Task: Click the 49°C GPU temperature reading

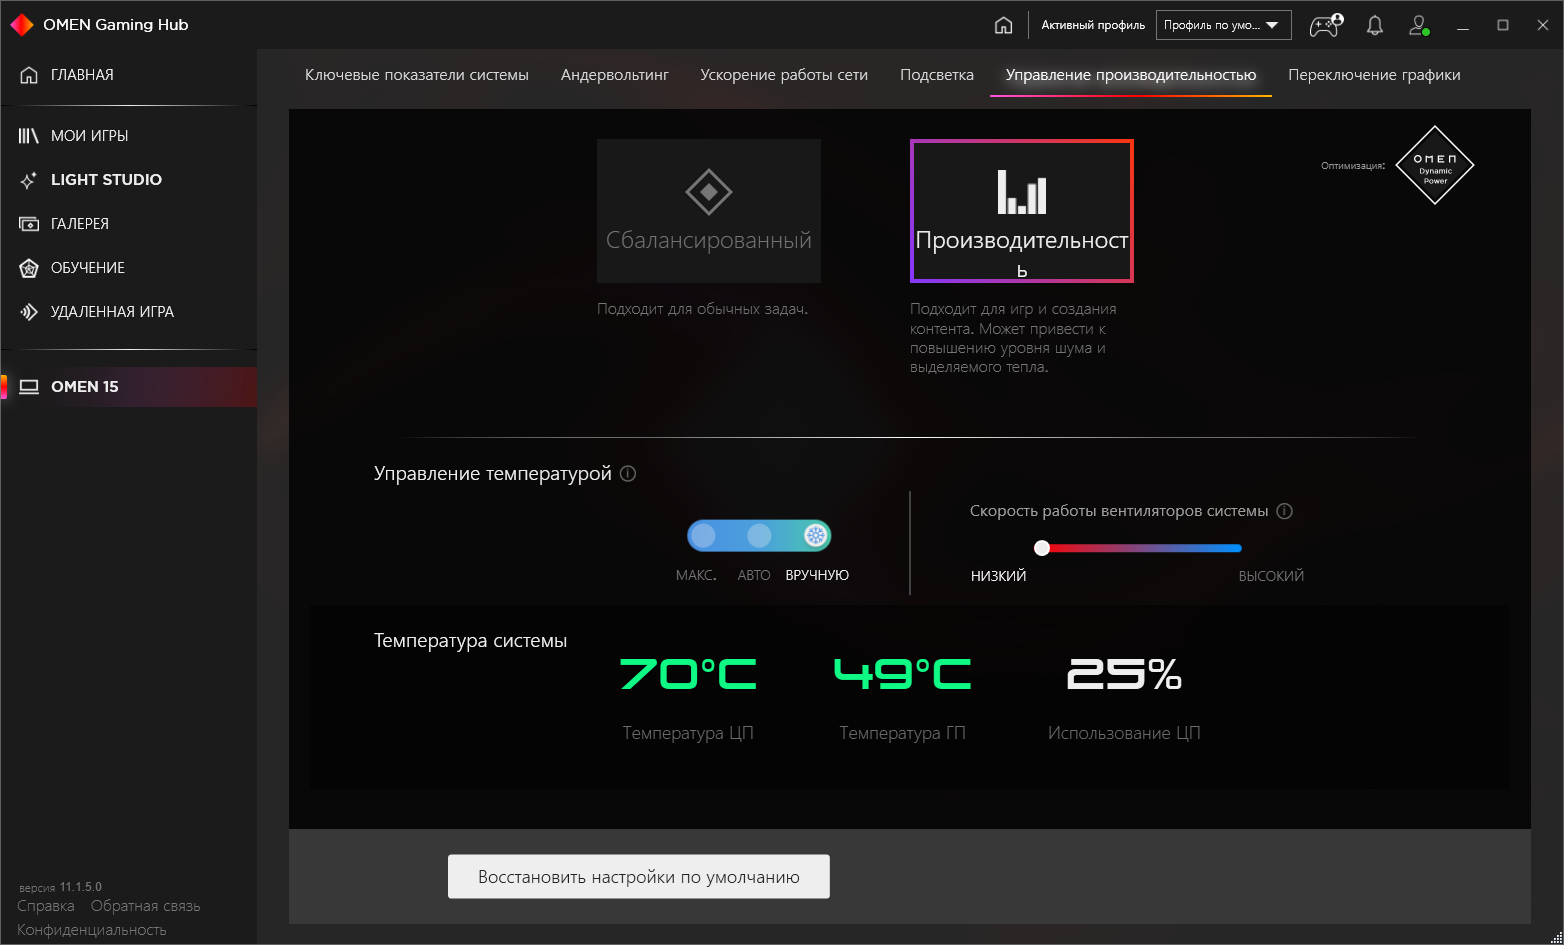Action: pyautogui.click(x=902, y=675)
